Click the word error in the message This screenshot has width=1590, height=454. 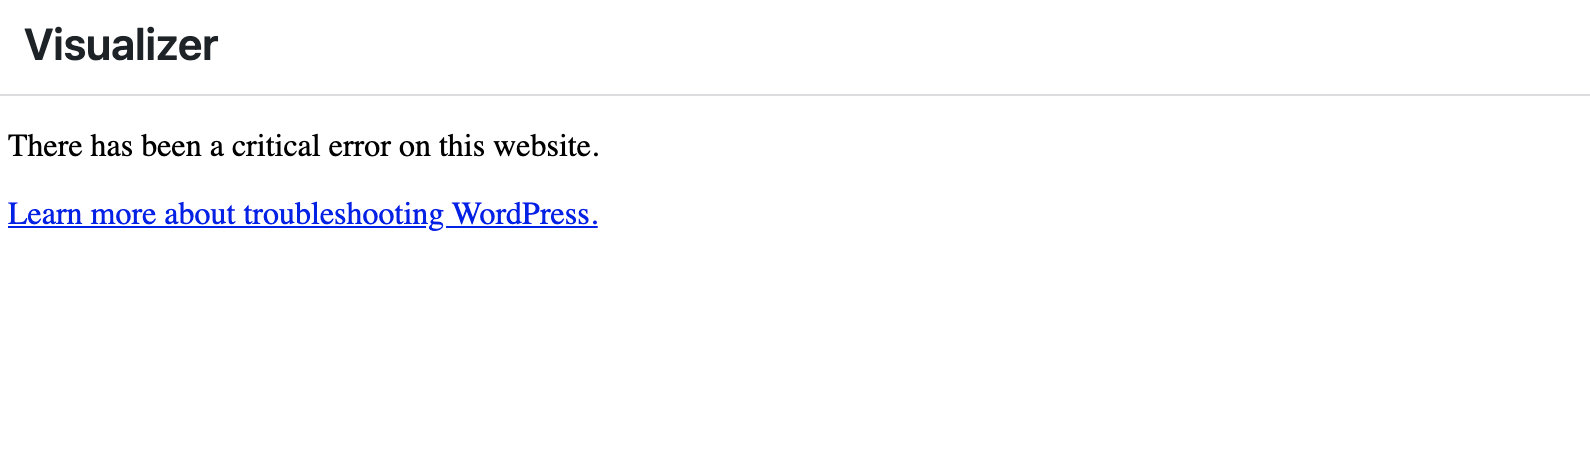[360, 146]
